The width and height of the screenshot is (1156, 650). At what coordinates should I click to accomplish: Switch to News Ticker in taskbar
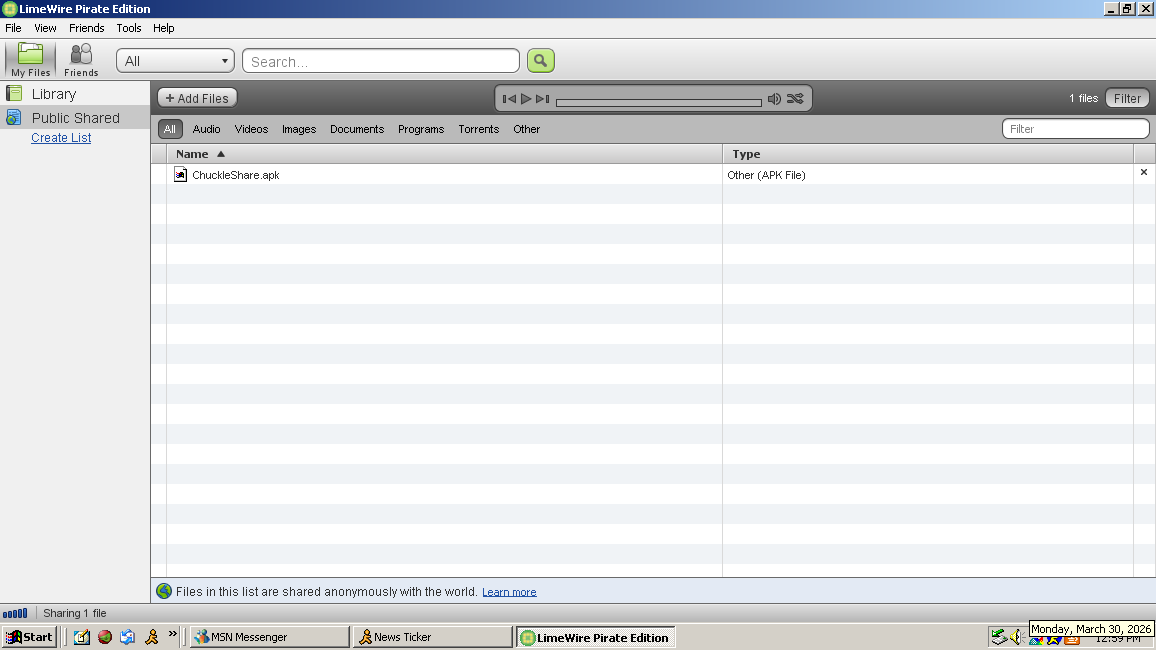click(432, 637)
